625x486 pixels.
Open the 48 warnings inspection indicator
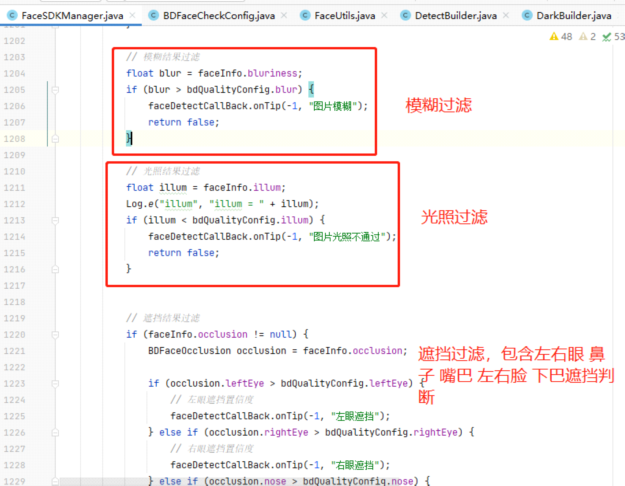point(561,37)
